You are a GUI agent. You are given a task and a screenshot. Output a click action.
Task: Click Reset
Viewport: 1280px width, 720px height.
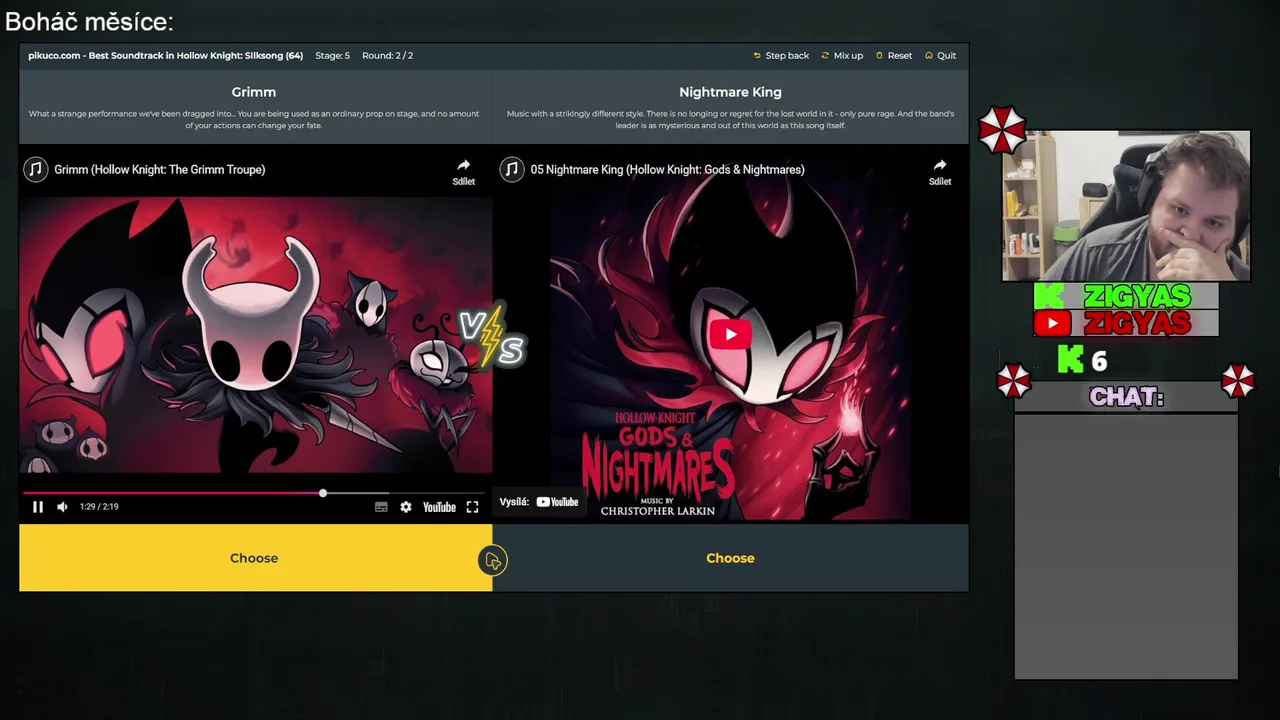894,56
